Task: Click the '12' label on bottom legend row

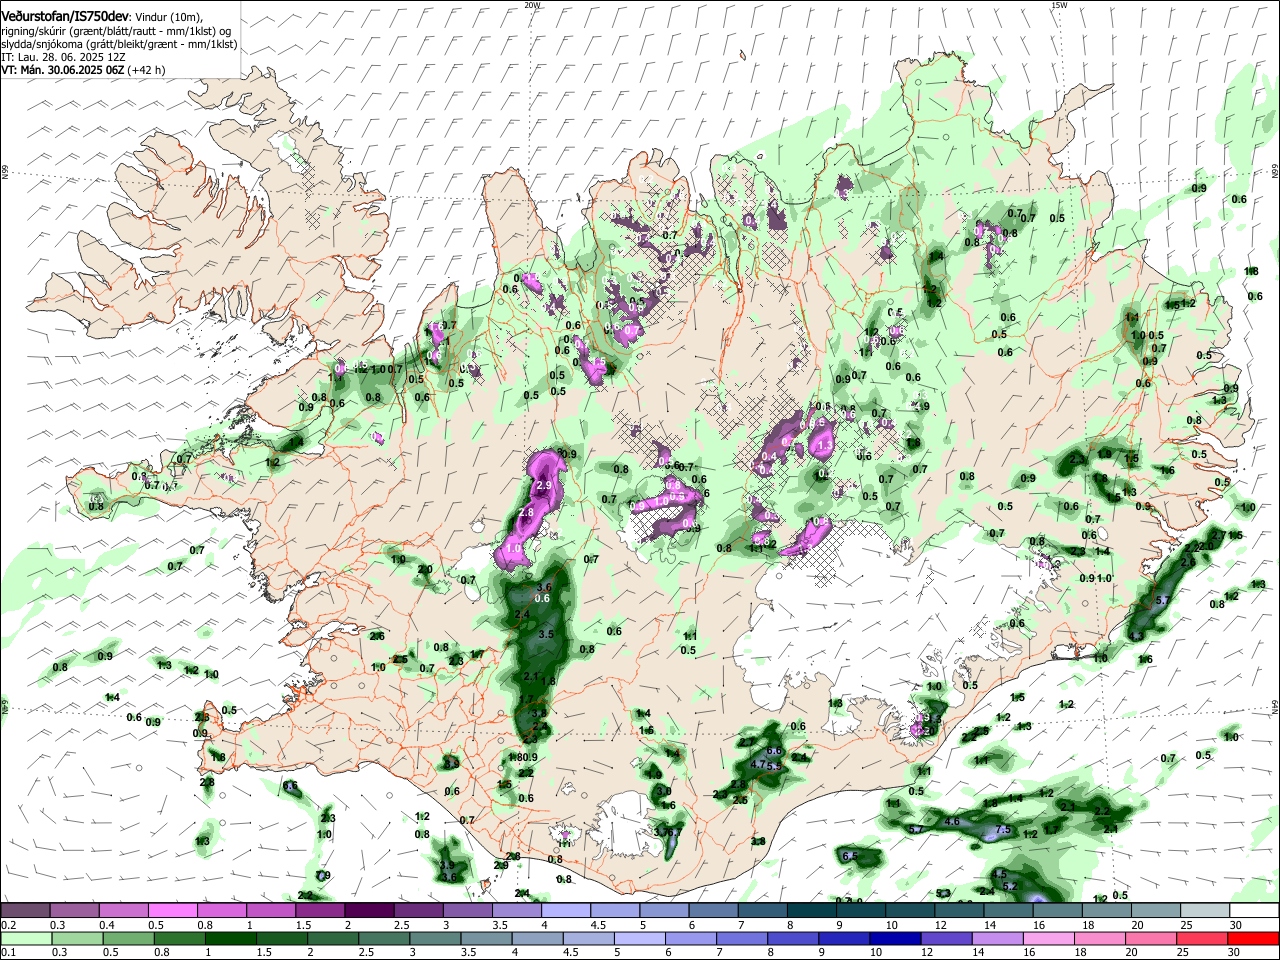Action: pyautogui.click(x=927, y=953)
